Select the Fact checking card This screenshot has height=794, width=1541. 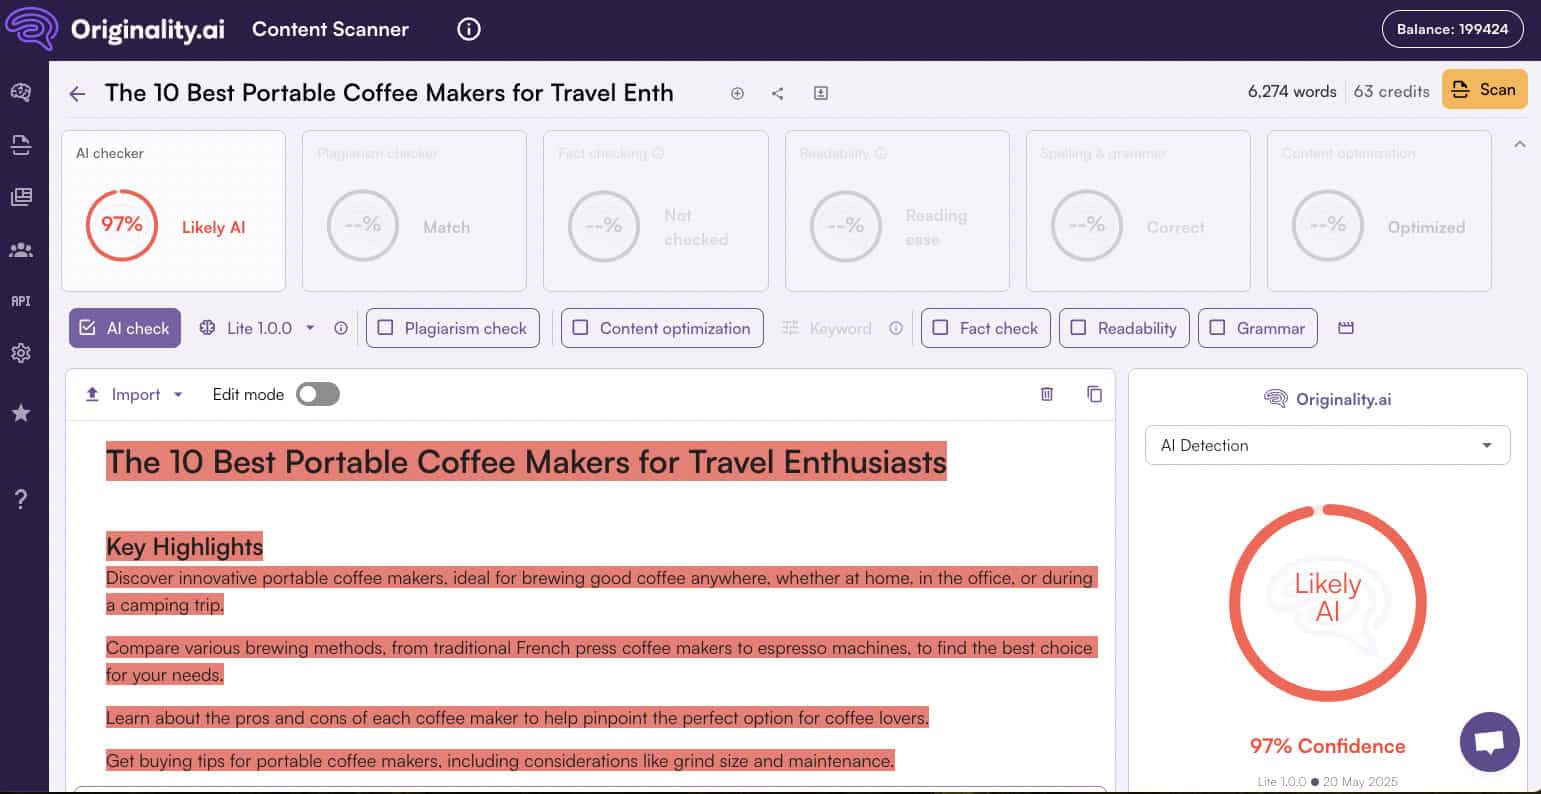point(656,211)
